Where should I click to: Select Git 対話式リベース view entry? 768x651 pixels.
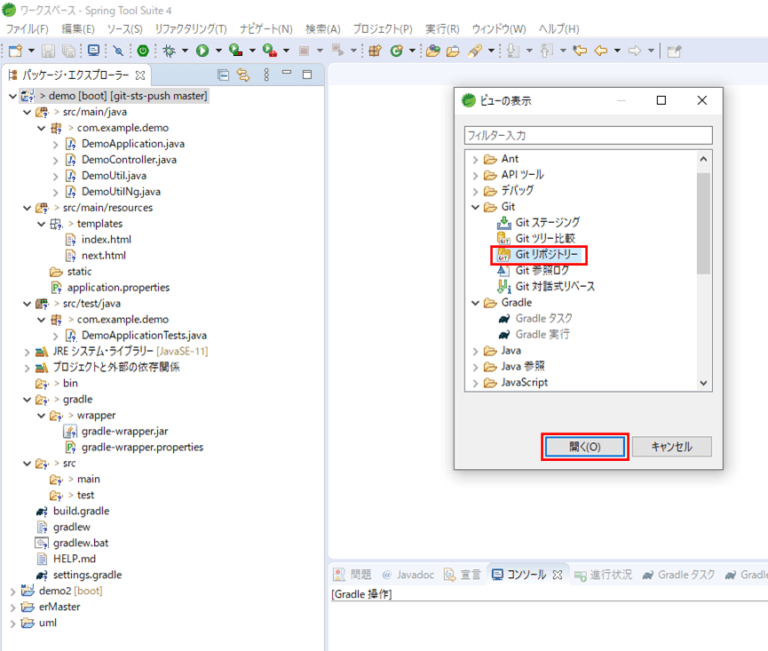(554, 286)
